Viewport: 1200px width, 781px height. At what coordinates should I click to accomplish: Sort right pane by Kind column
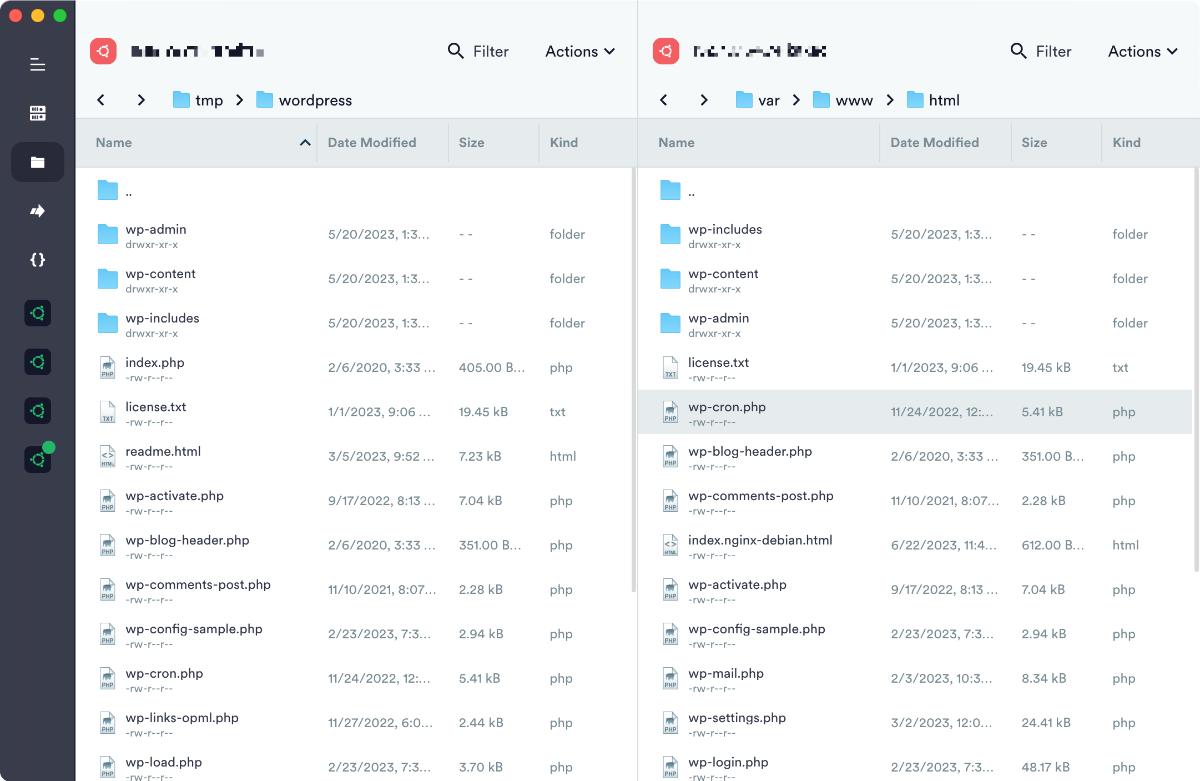[x=1149, y=143]
